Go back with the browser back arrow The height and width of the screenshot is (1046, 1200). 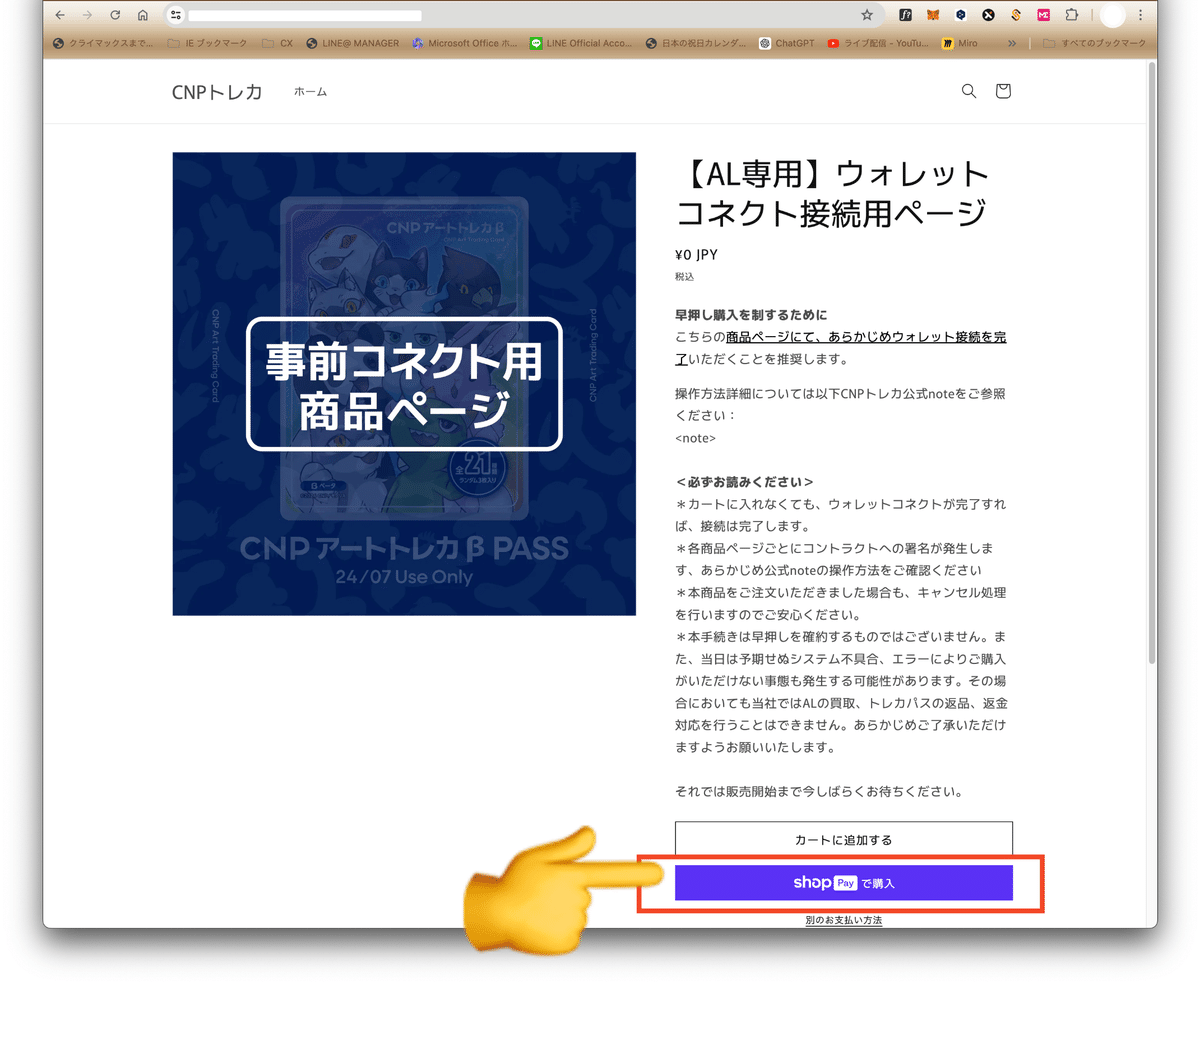click(60, 15)
